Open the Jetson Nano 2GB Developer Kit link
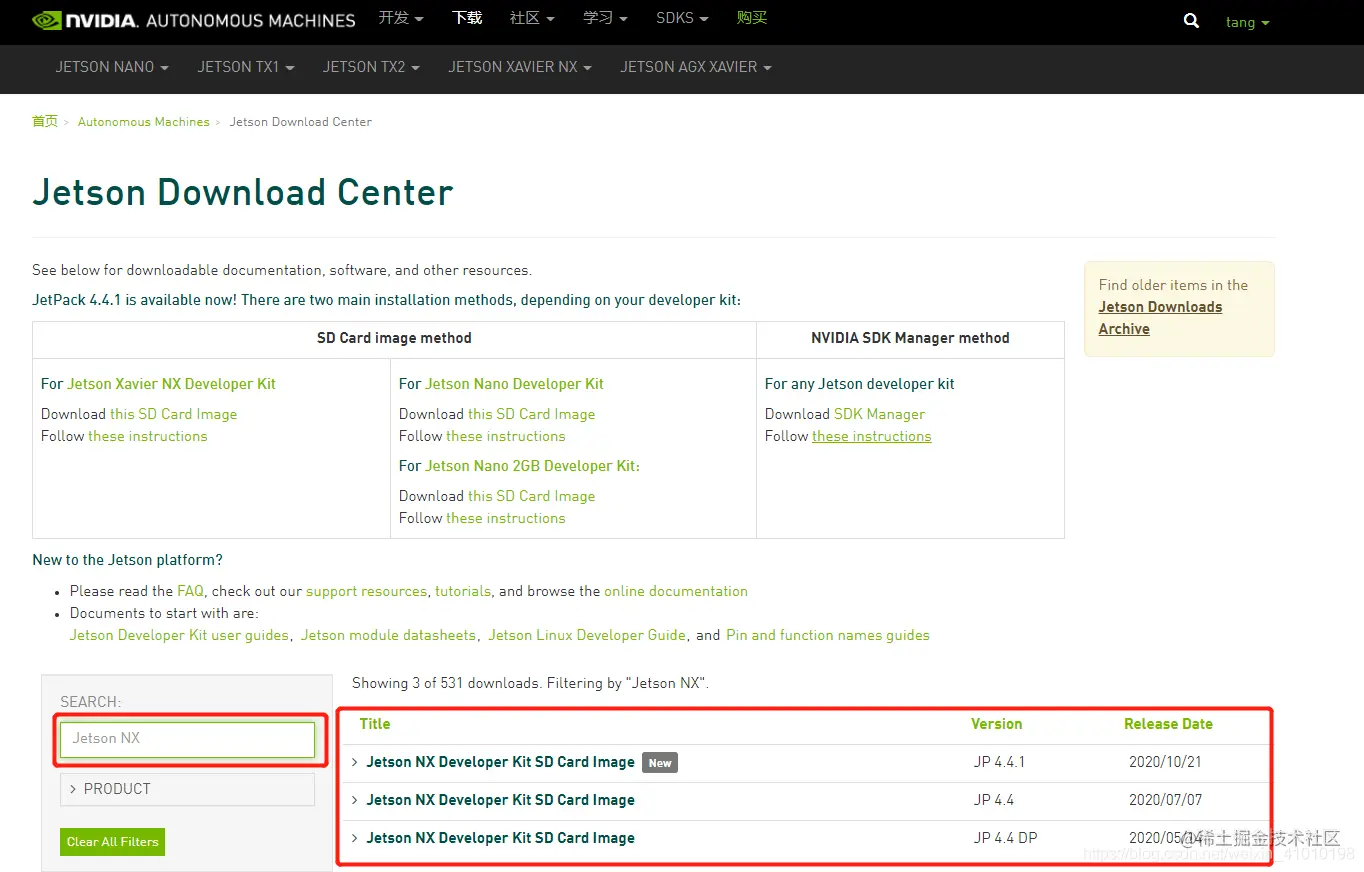The height and width of the screenshot is (872, 1364). (532, 466)
